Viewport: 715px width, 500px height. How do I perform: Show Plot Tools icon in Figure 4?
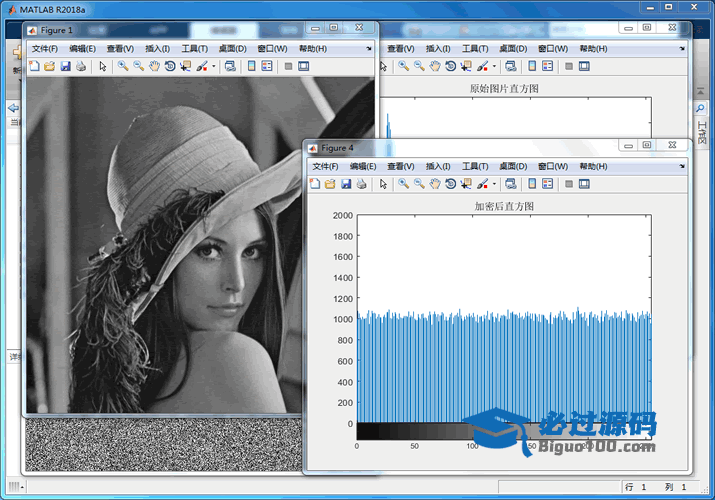coord(584,184)
